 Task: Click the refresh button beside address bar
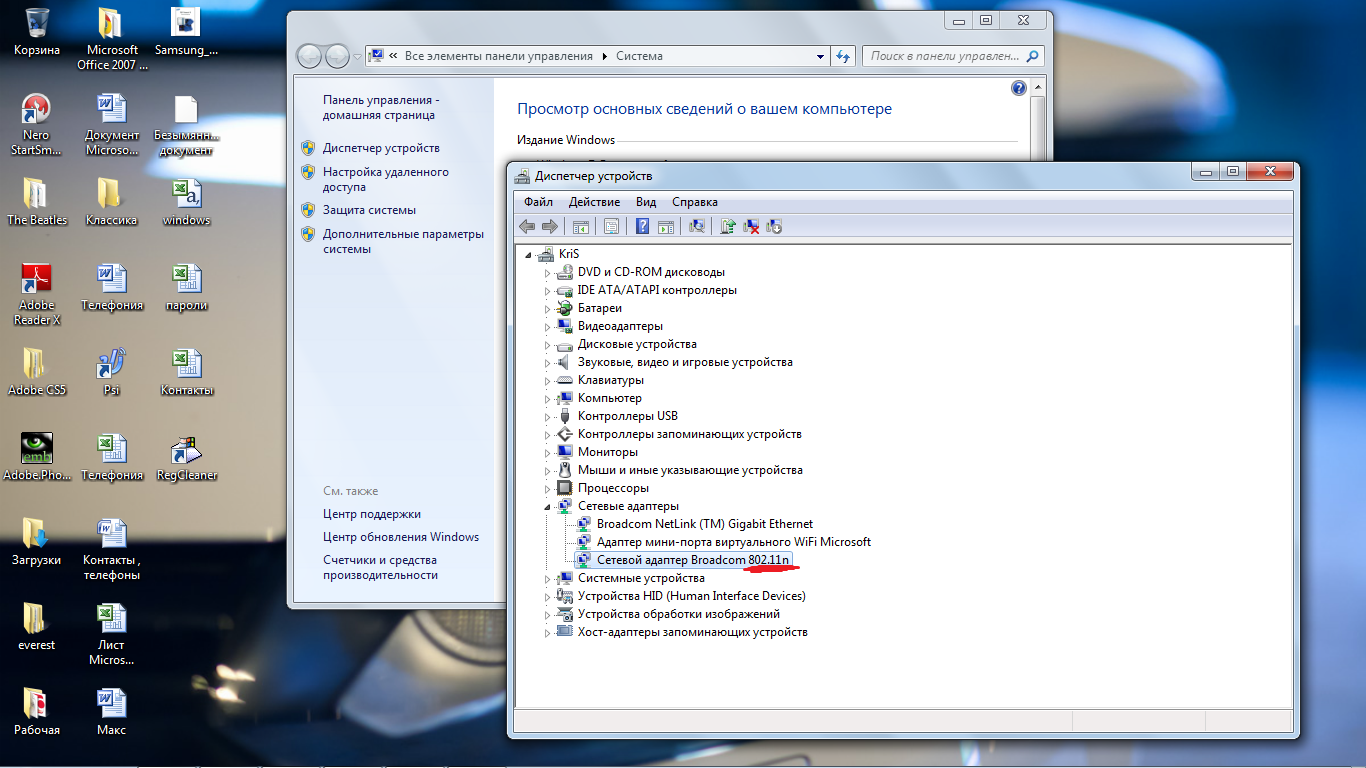pos(843,56)
